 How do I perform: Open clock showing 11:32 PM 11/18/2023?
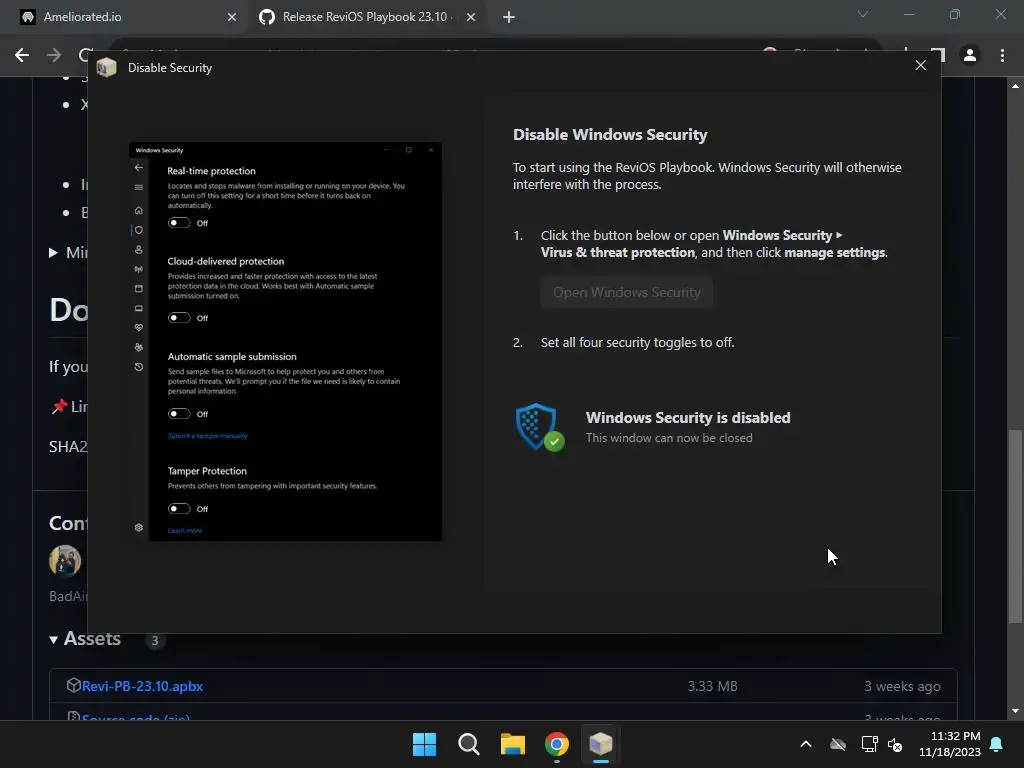(950, 744)
